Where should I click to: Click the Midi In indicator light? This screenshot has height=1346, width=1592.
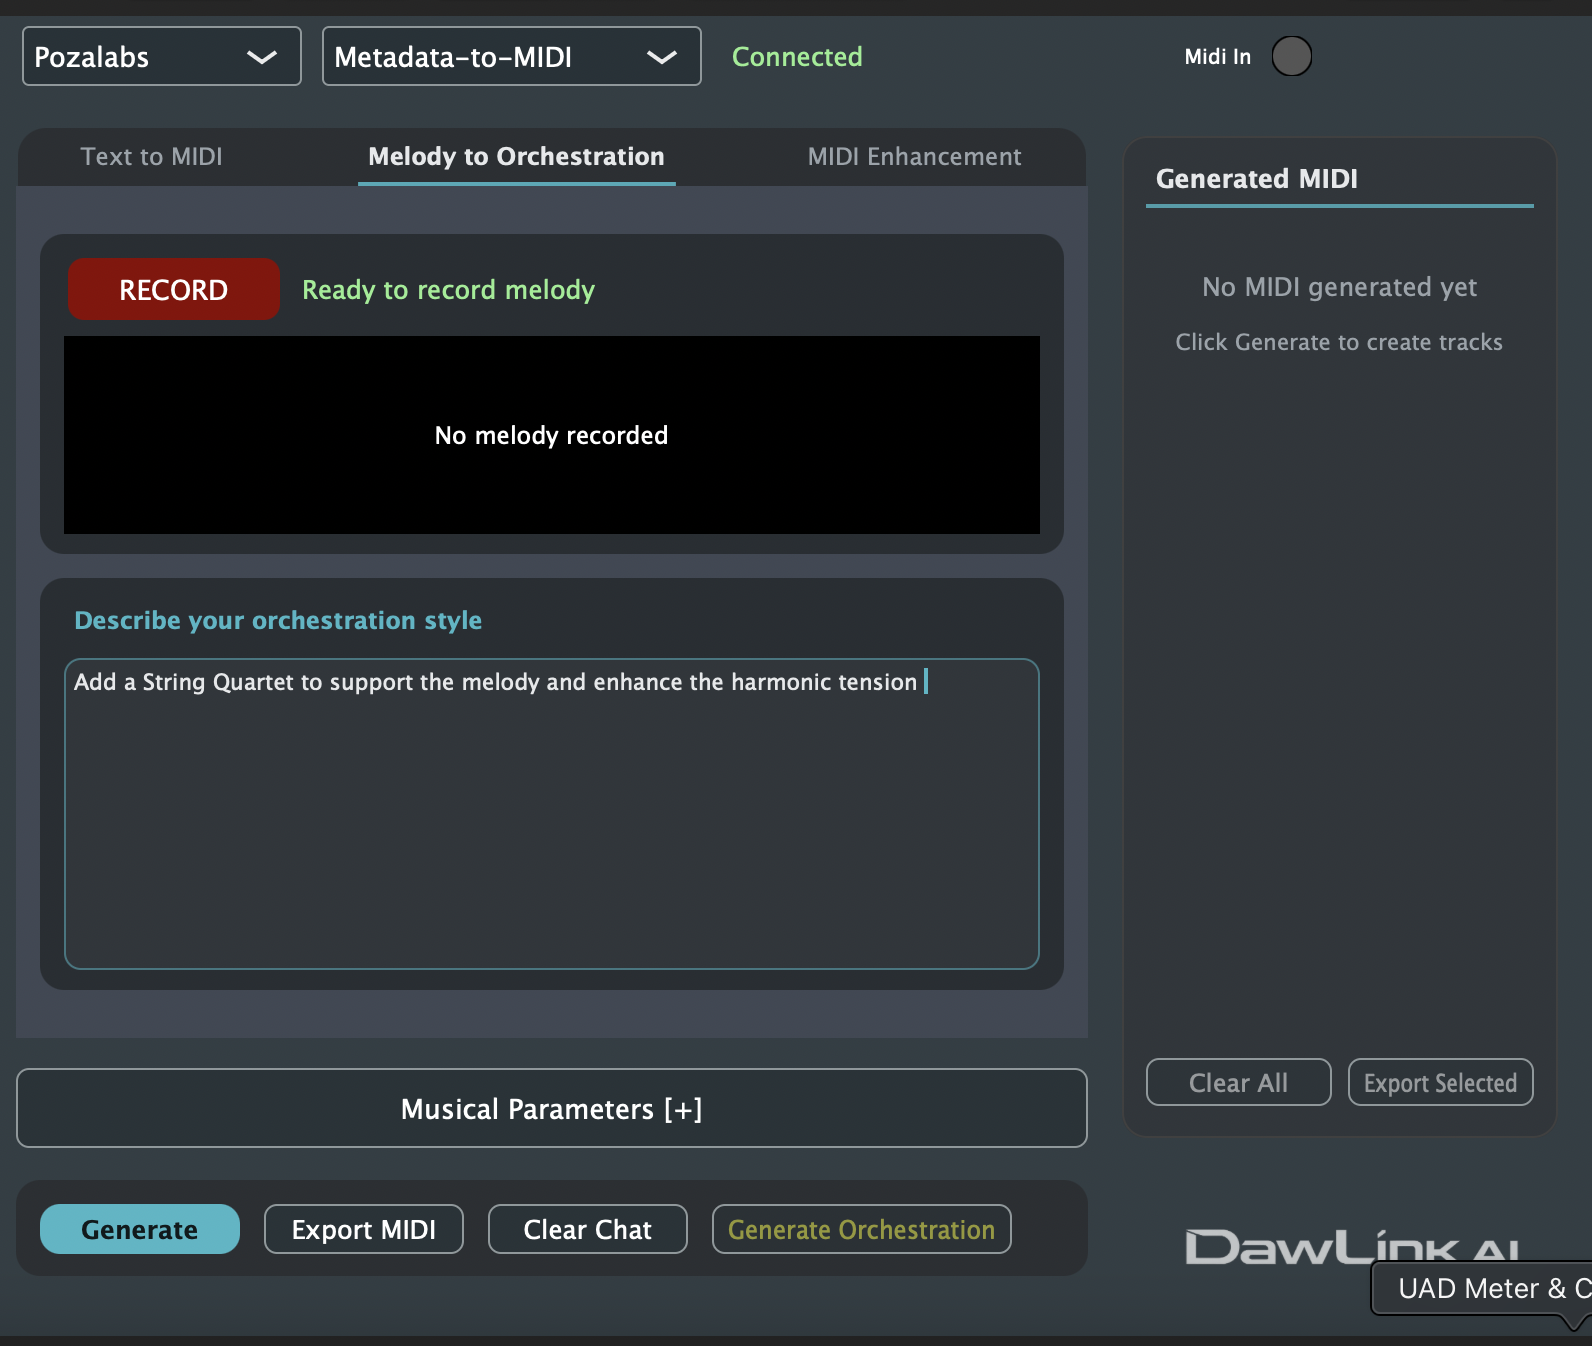click(1291, 56)
